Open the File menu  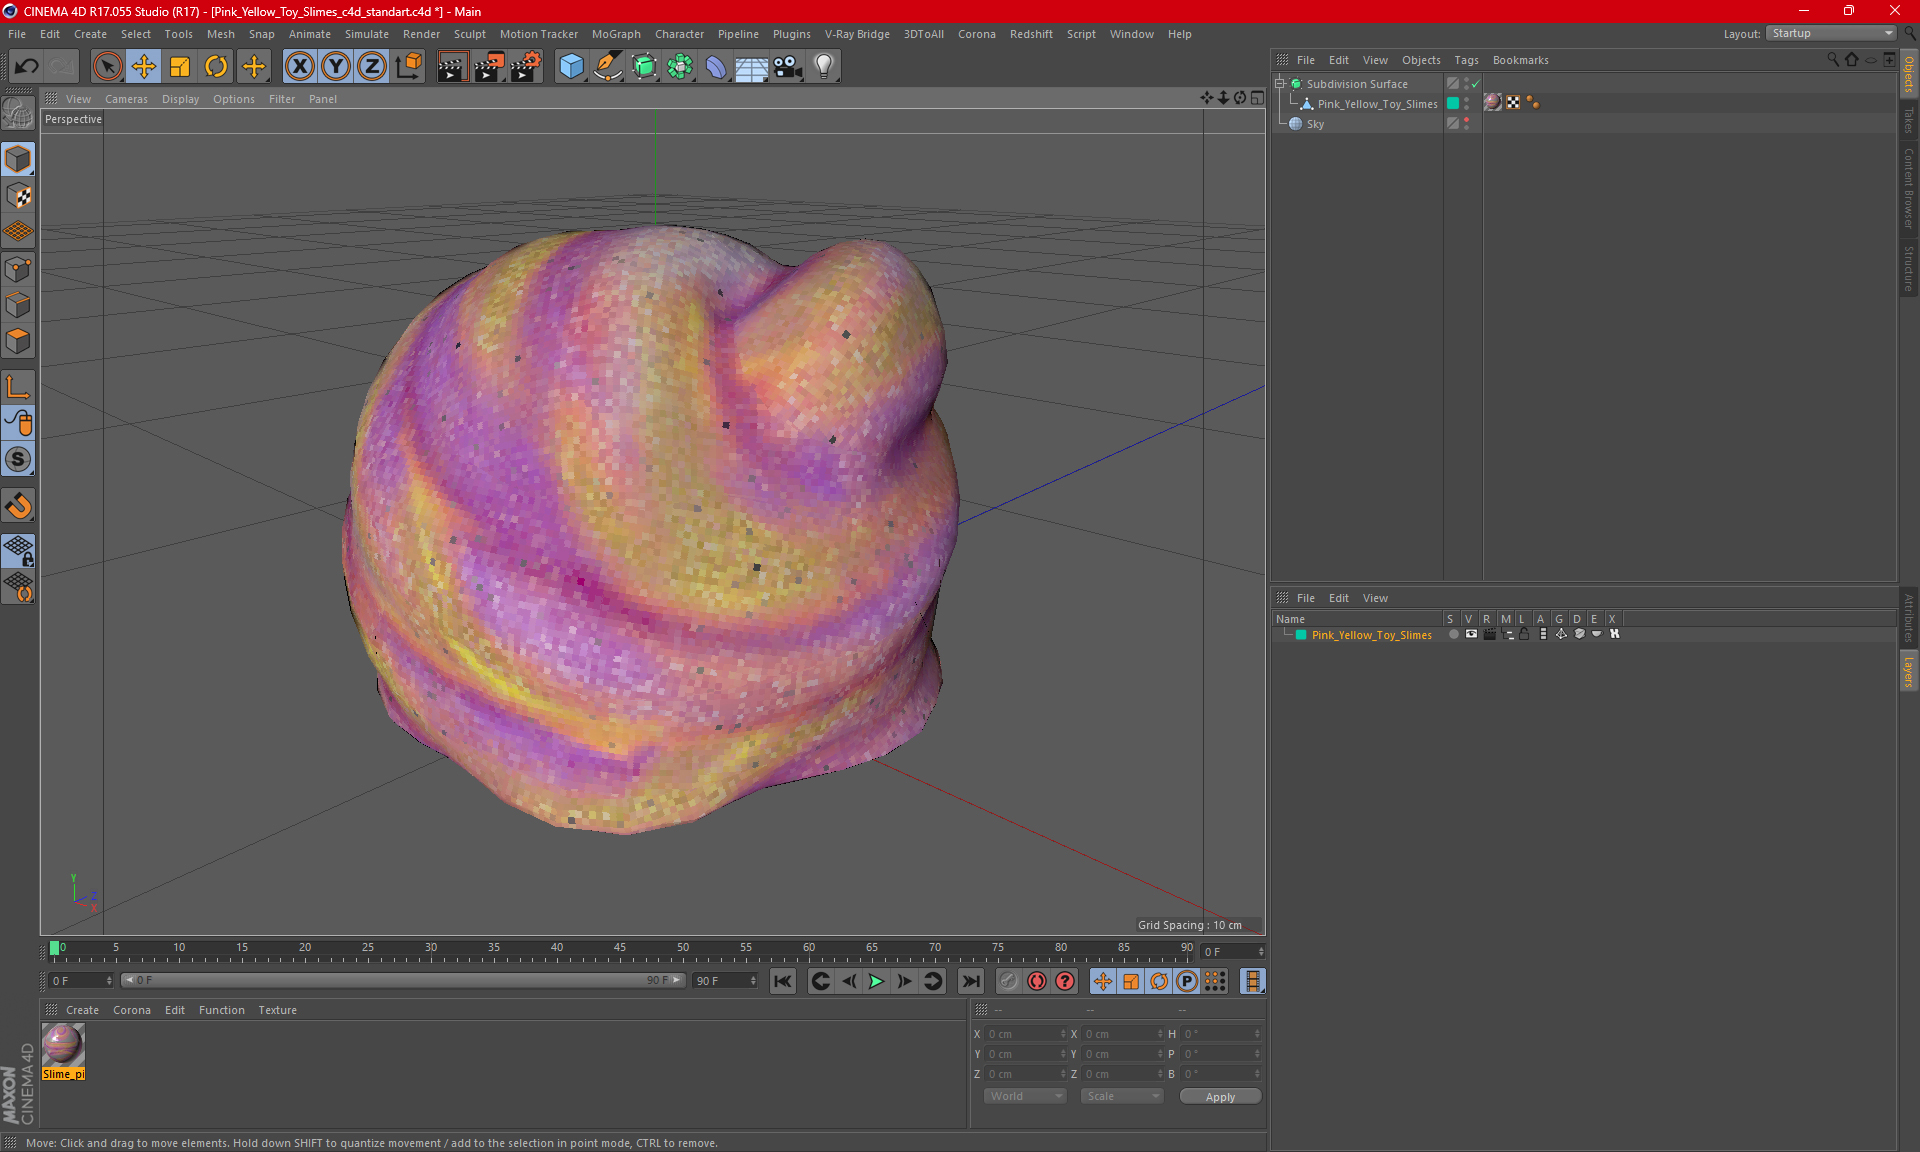(x=17, y=34)
